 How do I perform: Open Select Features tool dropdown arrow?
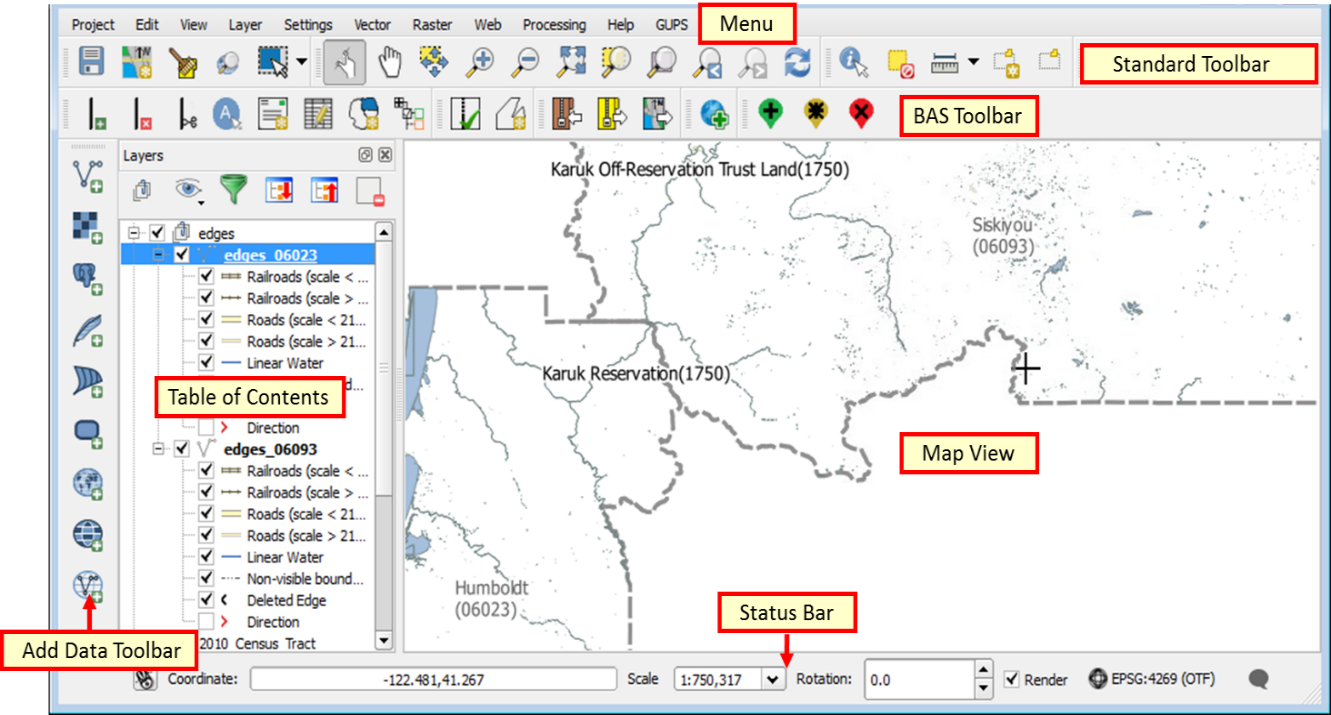pos(302,64)
